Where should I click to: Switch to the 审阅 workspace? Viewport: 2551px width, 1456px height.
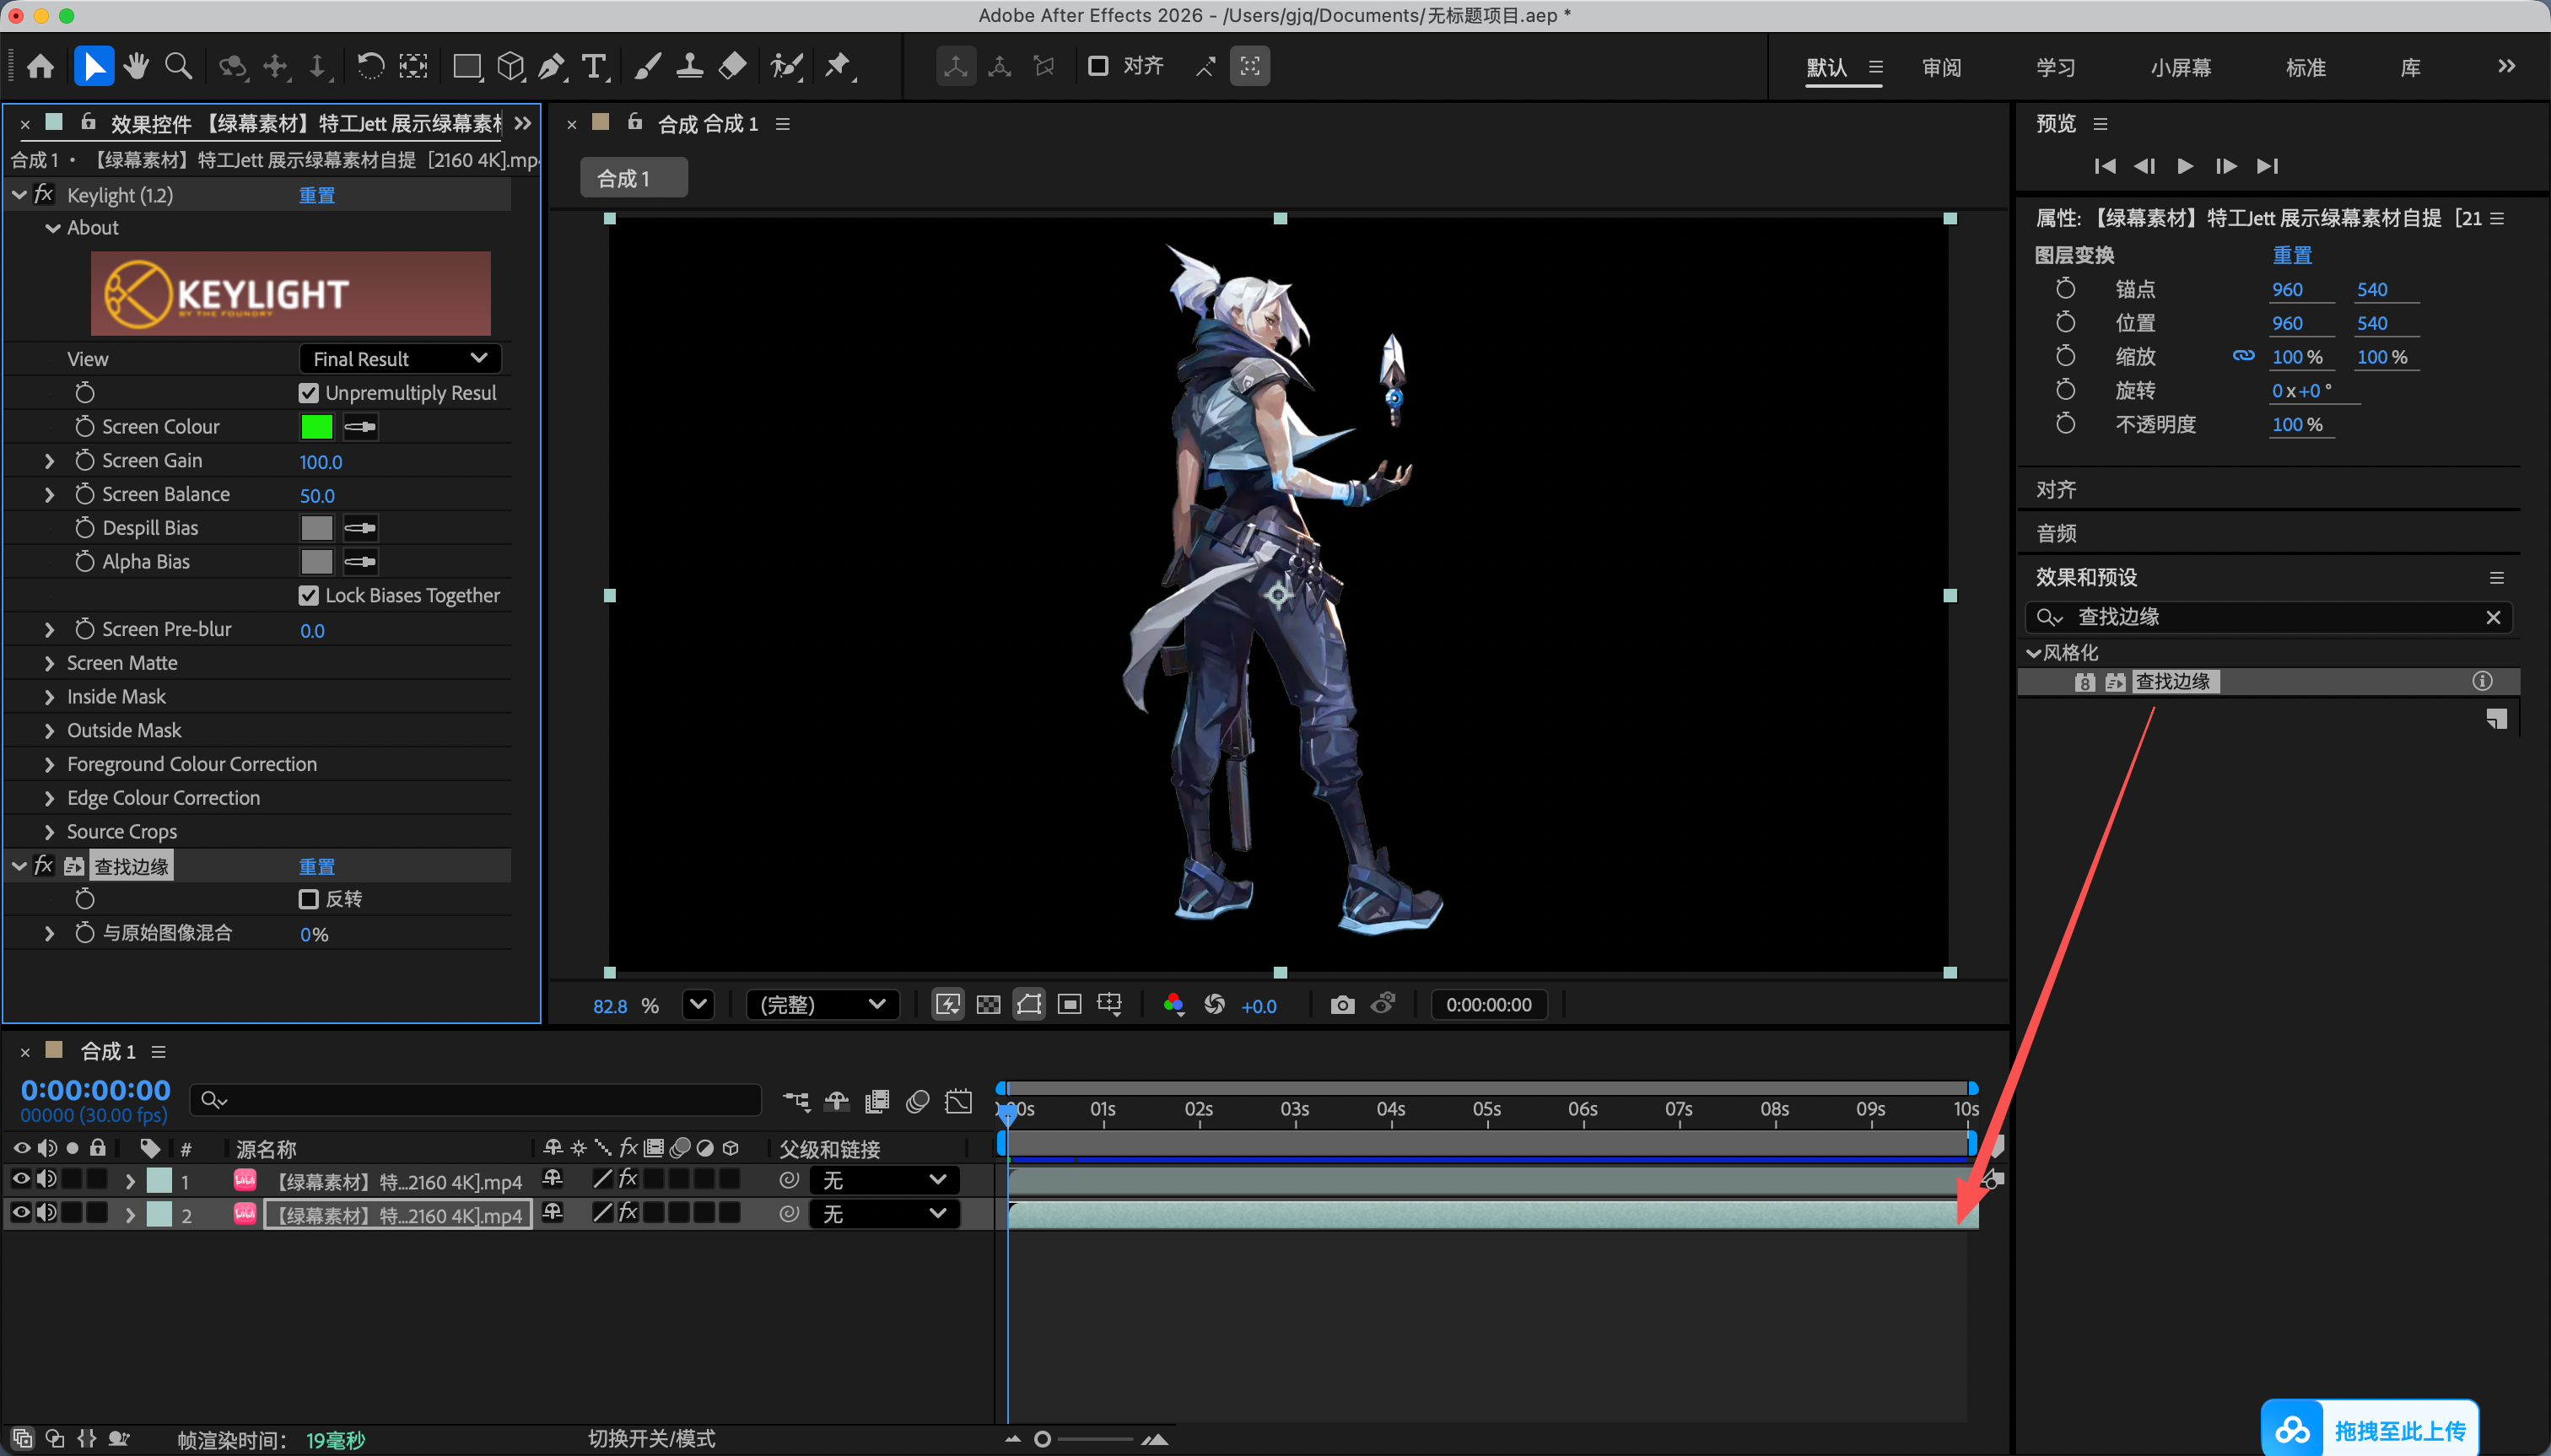click(1941, 67)
